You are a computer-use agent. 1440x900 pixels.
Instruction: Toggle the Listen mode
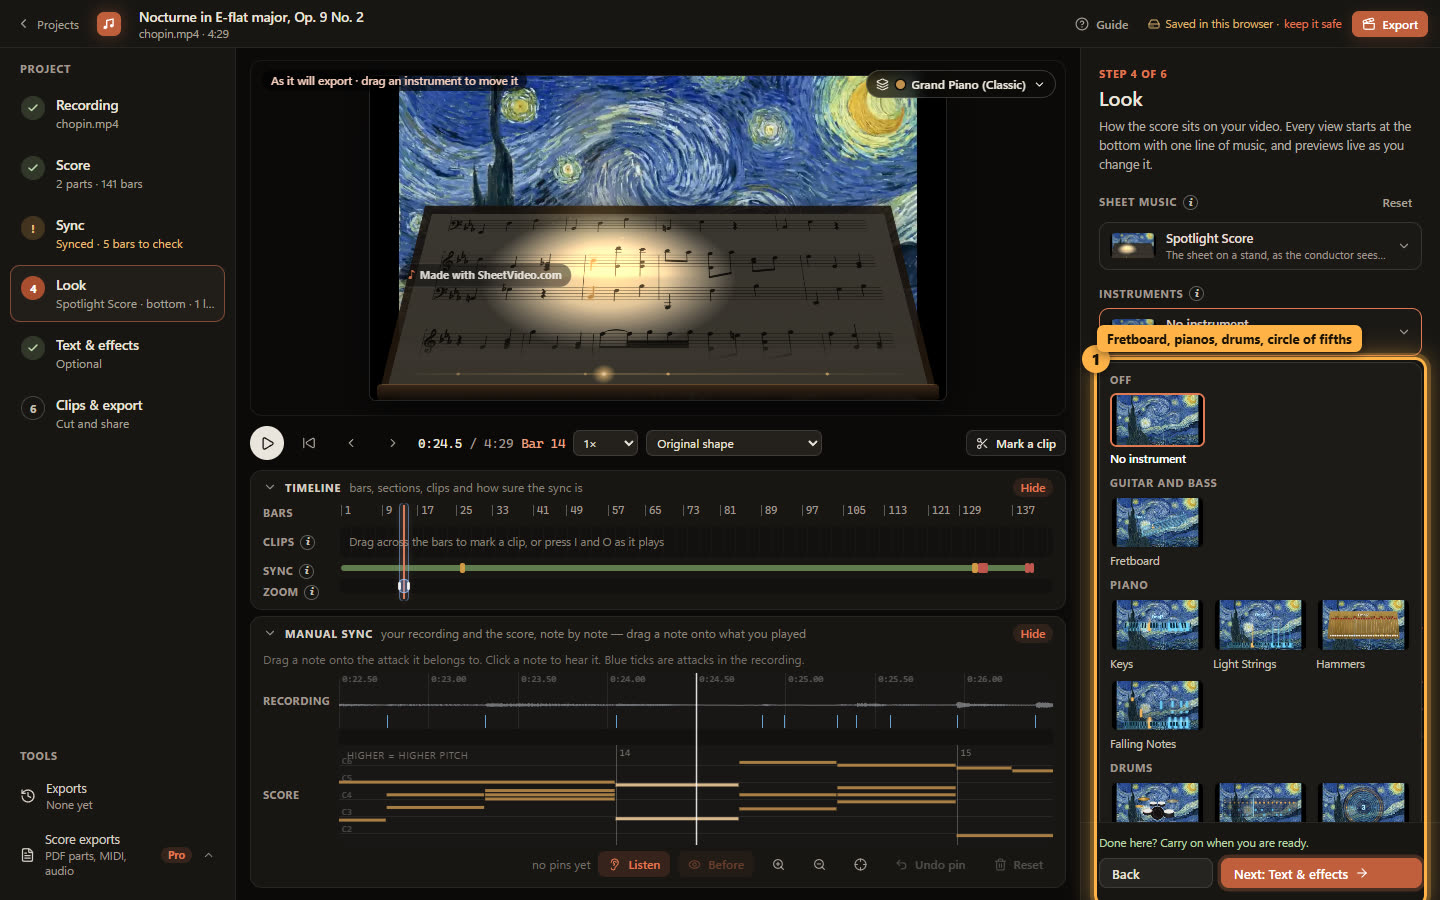[635, 865]
